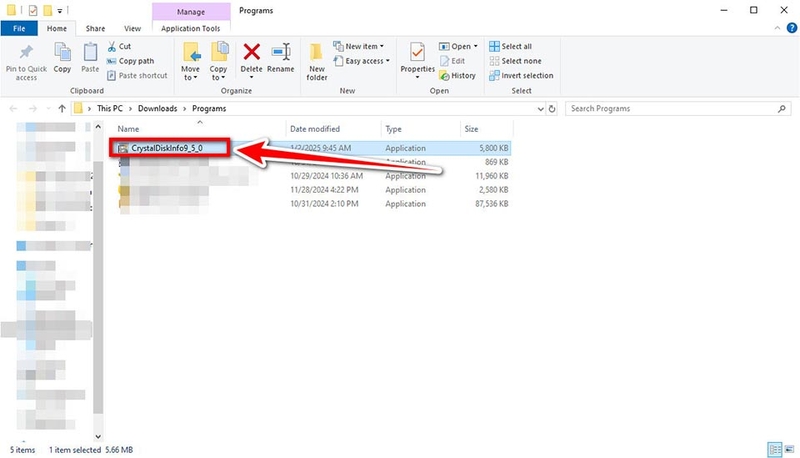This screenshot has width=800, height=458.
Task: Expand the Properties options arrow
Action: tap(417, 77)
